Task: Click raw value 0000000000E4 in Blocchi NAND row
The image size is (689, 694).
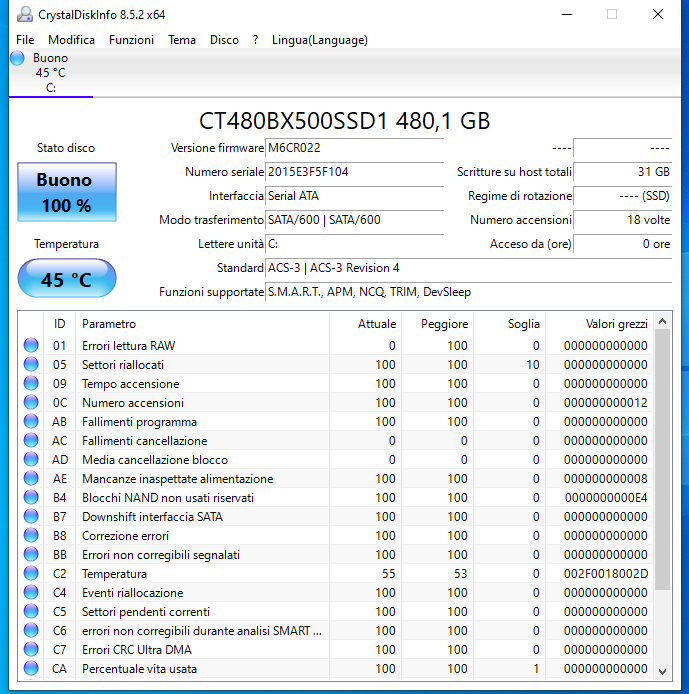Action: [x=606, y=497]
